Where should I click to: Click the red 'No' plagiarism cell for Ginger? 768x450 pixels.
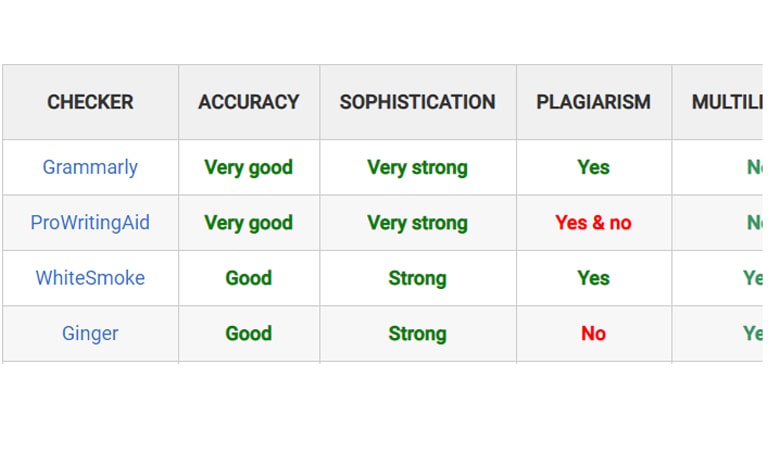point(594,333)
